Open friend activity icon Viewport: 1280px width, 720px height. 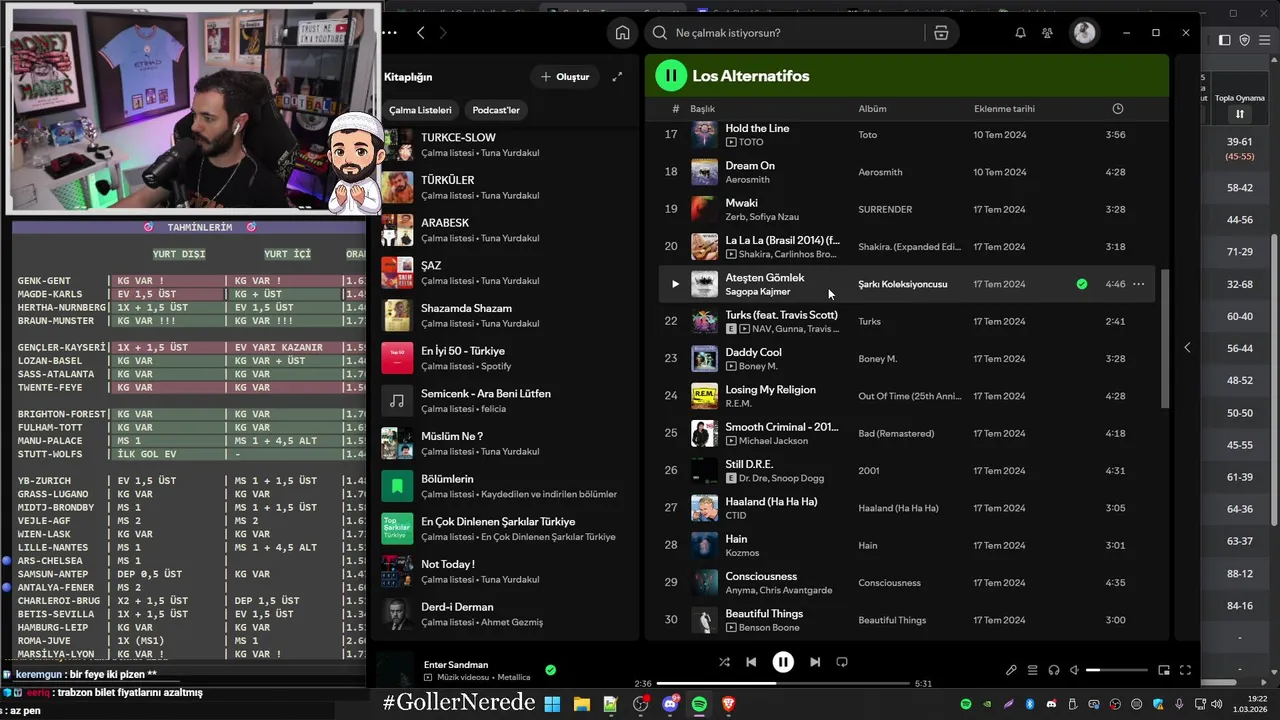coord(1047,33)
